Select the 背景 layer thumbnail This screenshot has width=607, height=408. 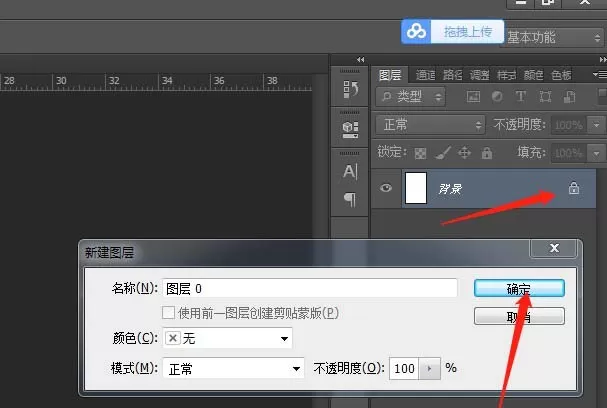coord(416,188)
